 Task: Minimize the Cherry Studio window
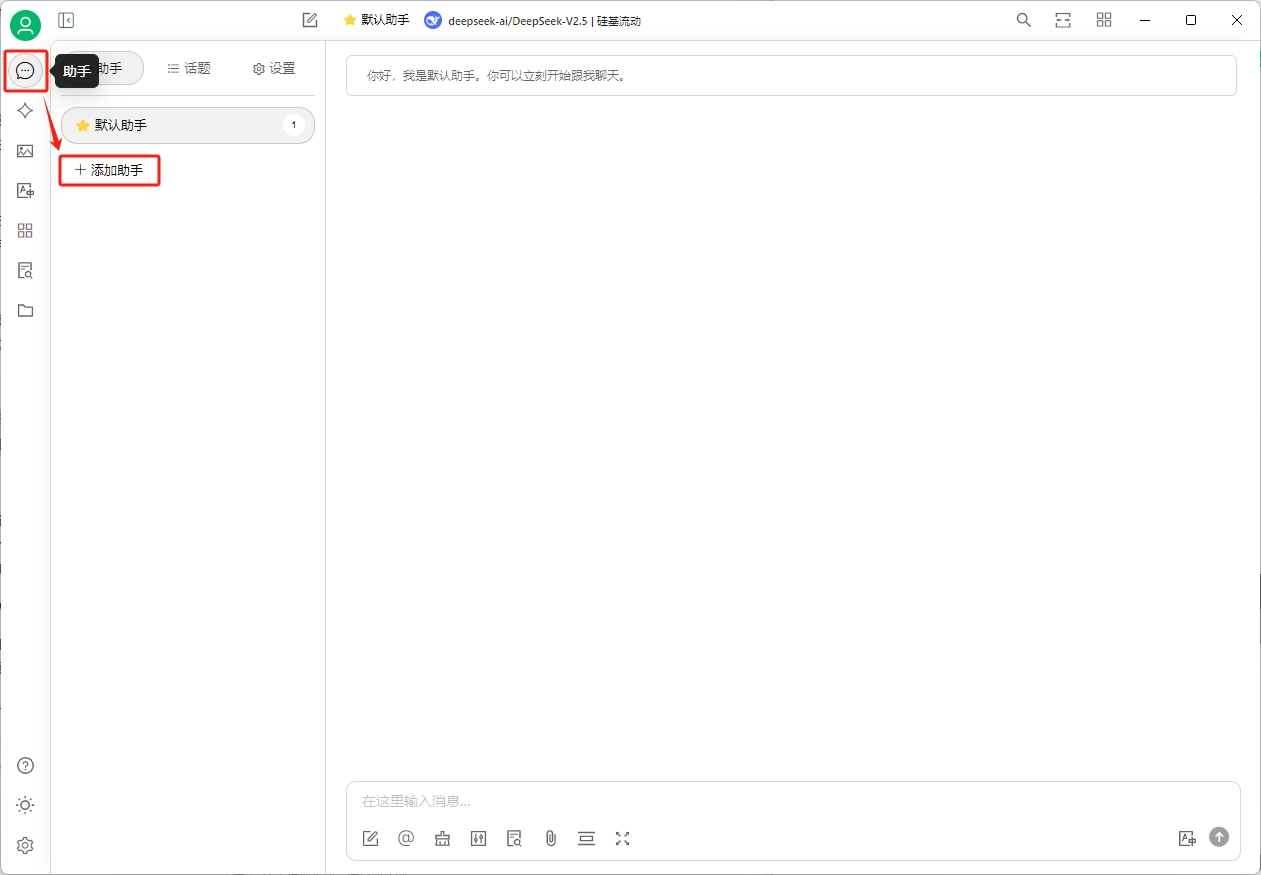[x=1146, y=20]
